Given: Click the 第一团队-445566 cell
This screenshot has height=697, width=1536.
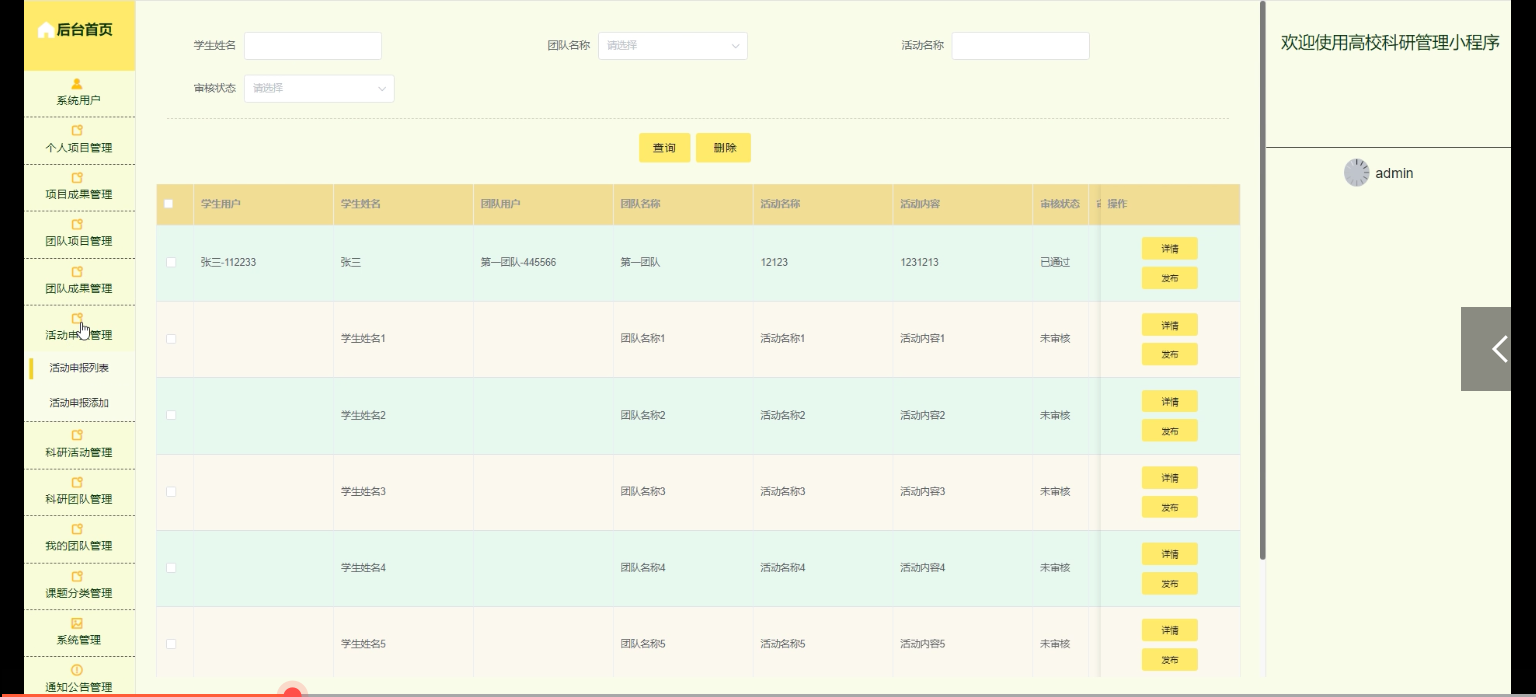Looking at the screenshot, I should pos(518,263).
